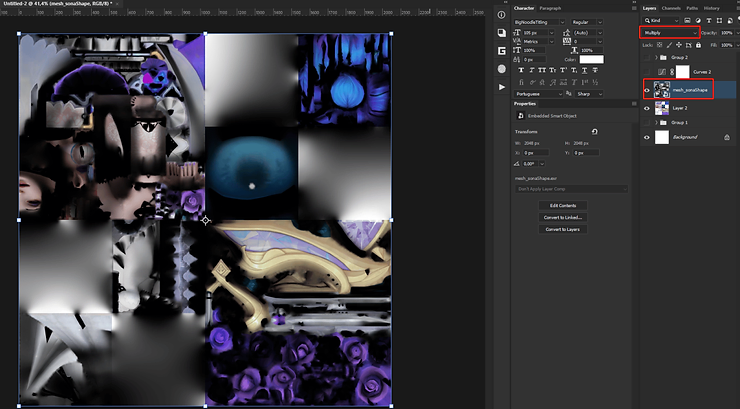Open the Paragraph tab

coord(551,8)
